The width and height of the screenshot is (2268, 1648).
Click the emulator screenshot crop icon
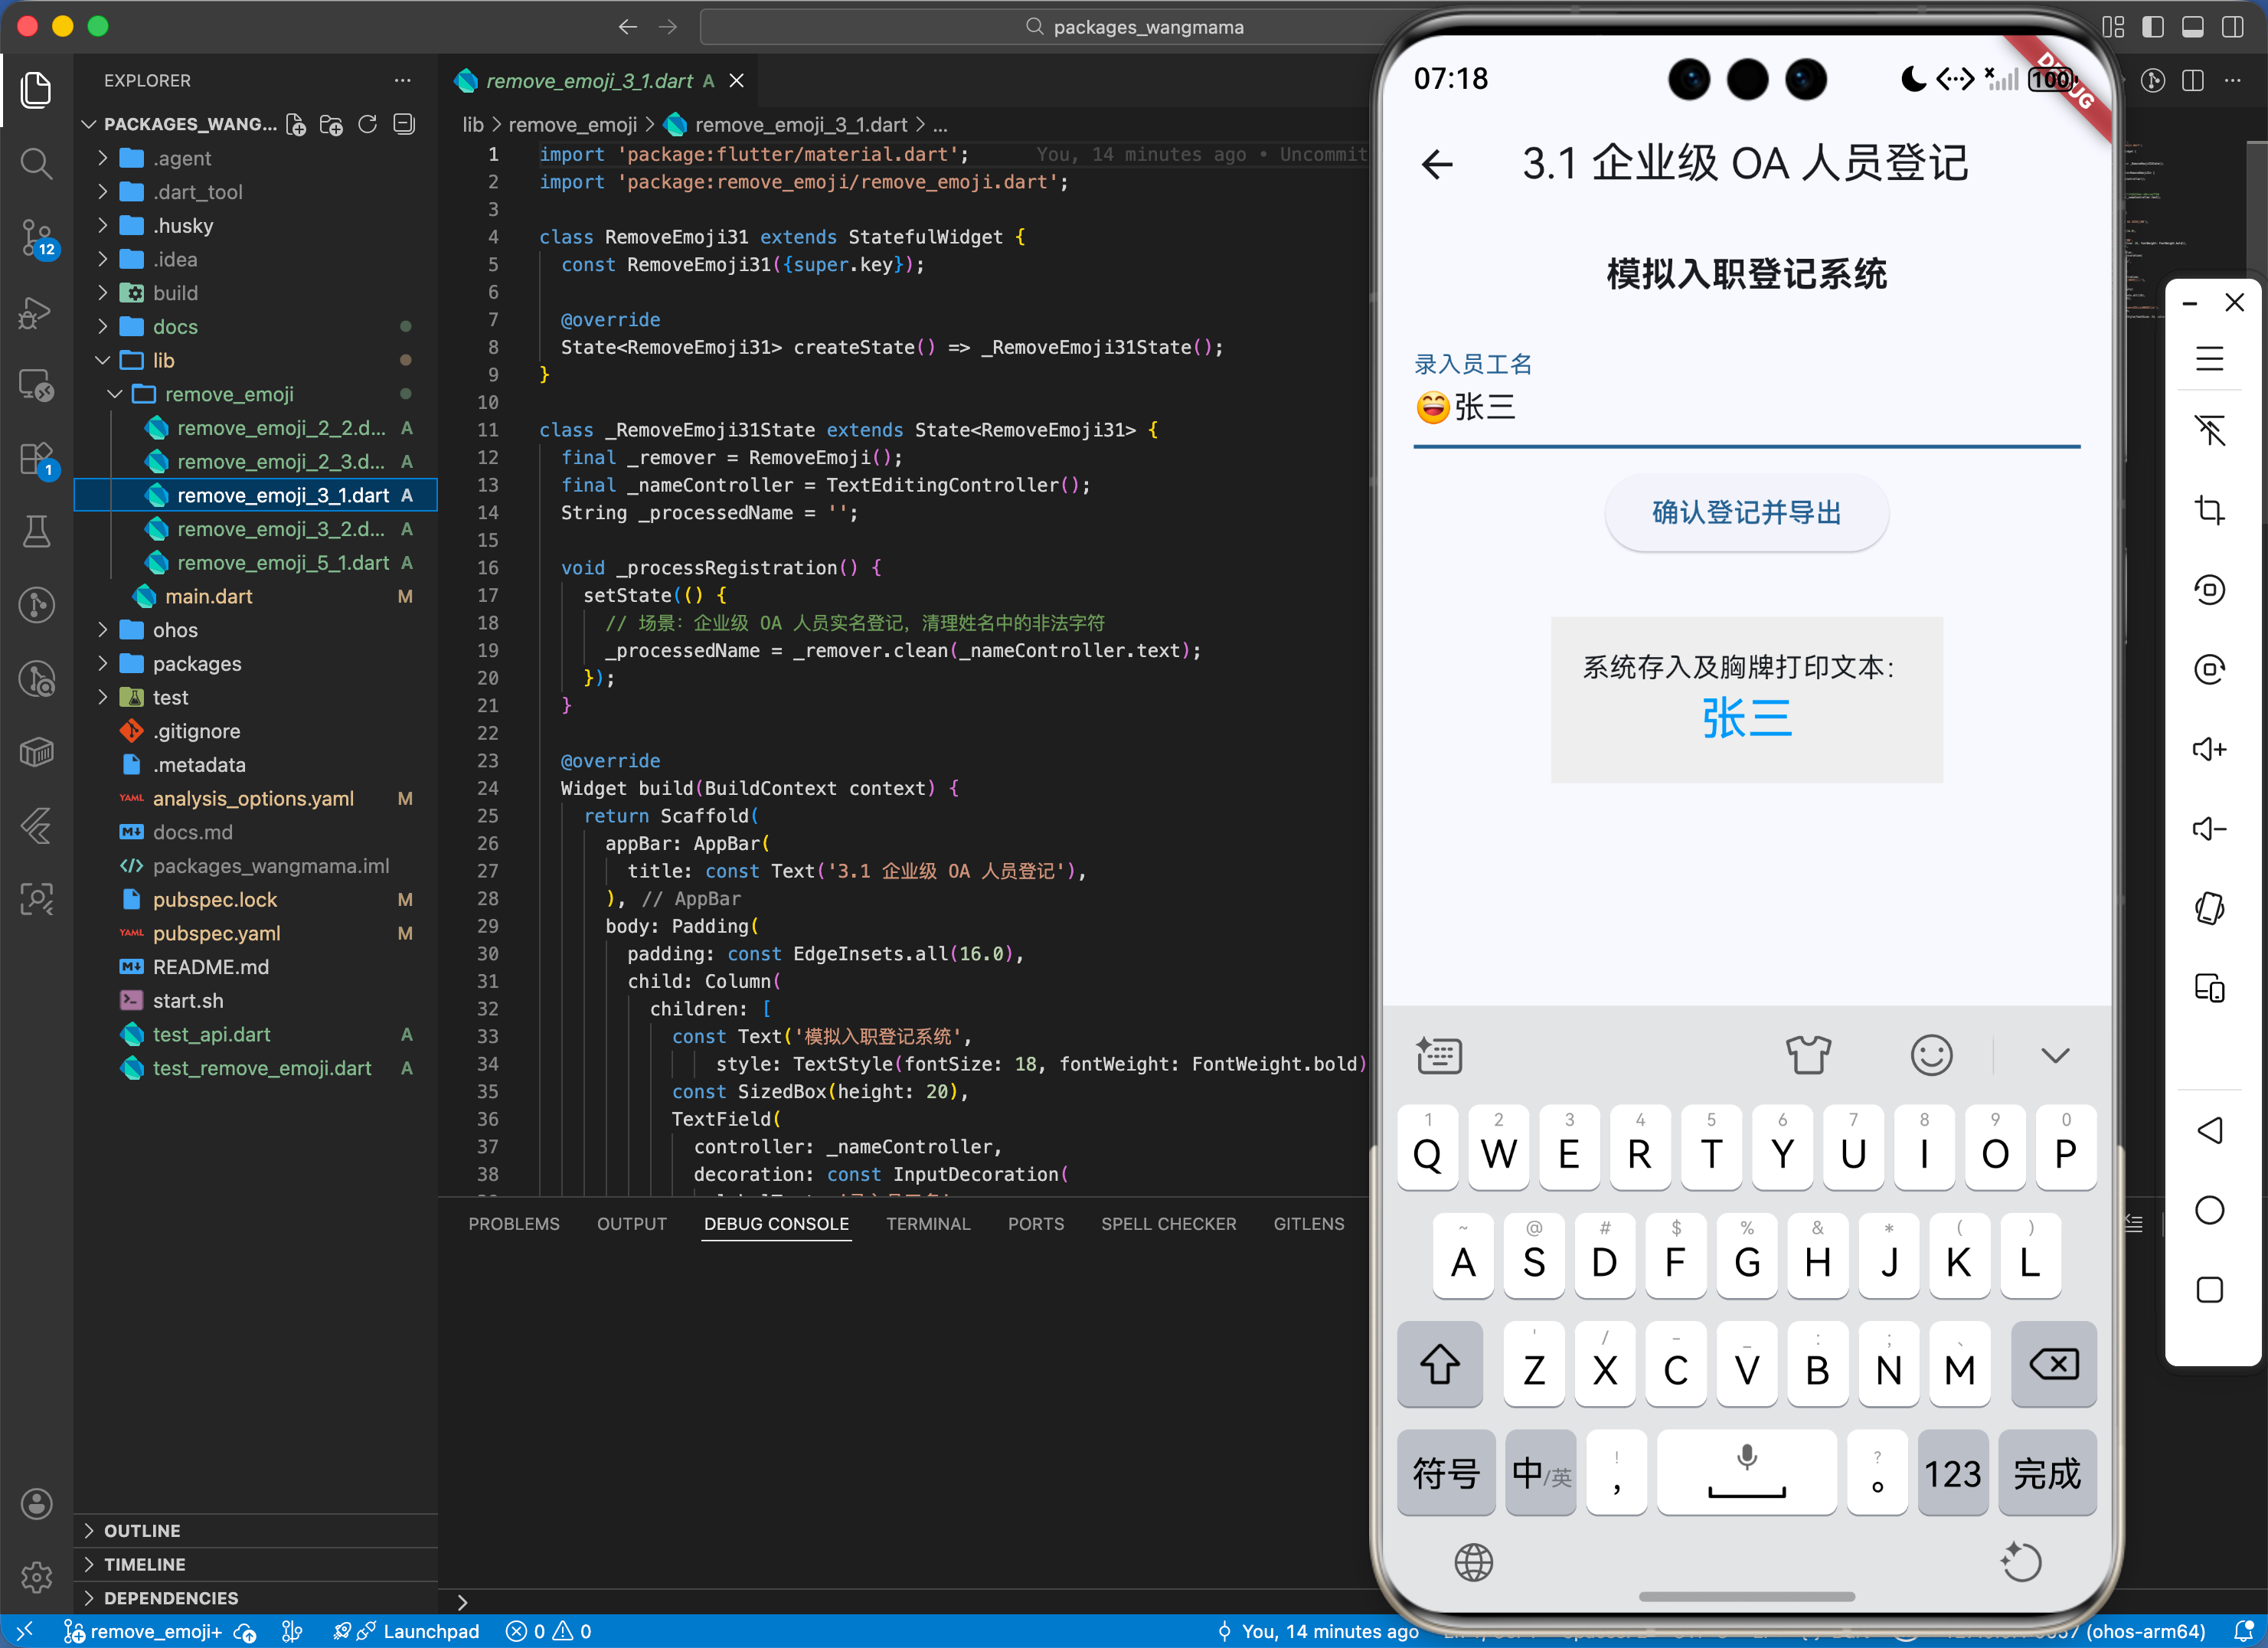(x=2209, y=510)
